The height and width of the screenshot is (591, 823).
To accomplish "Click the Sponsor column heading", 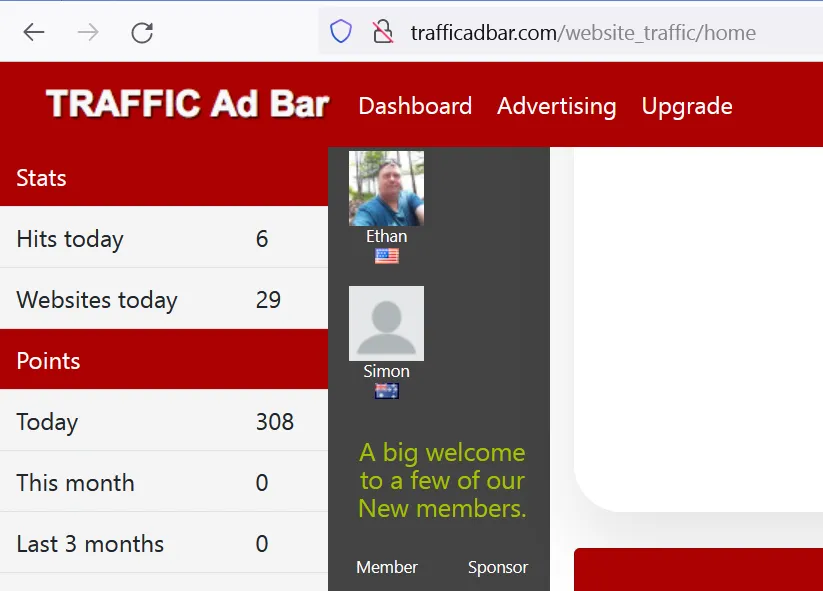I will tap(498, 567).
